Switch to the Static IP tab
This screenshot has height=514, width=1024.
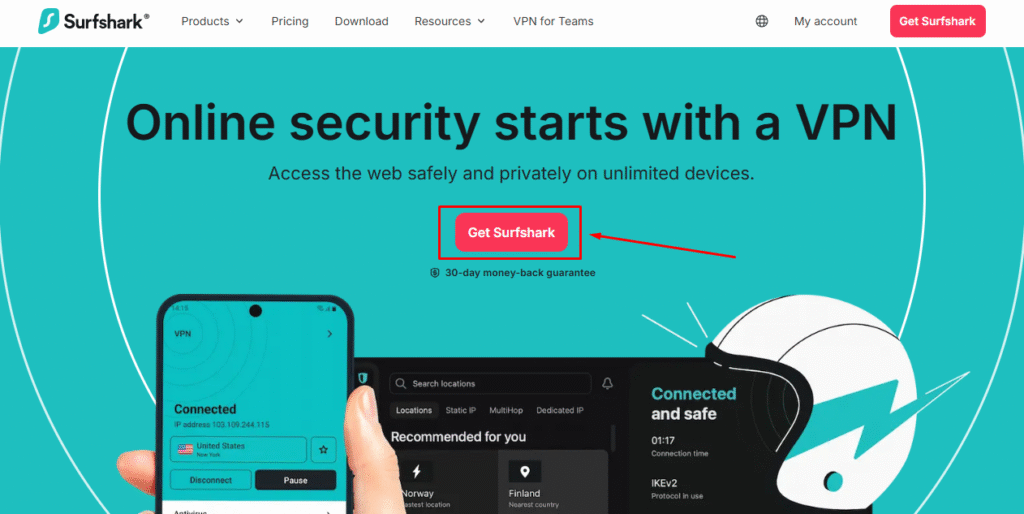(461, 410)
